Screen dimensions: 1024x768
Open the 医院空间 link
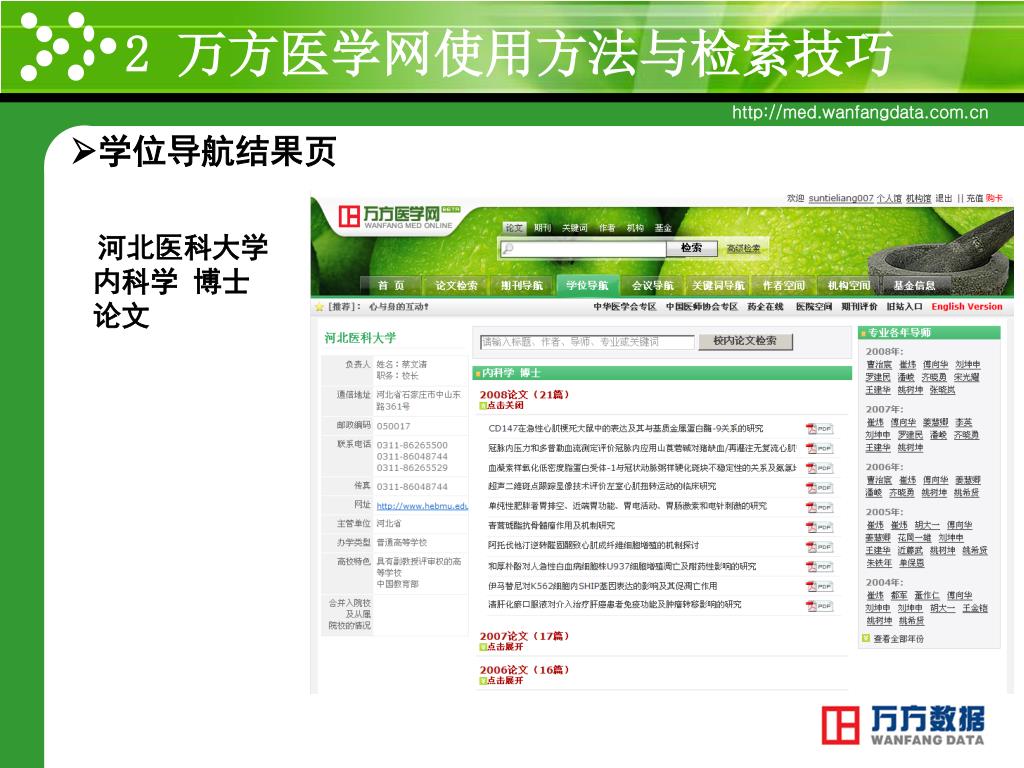click(x=813, y=306)
